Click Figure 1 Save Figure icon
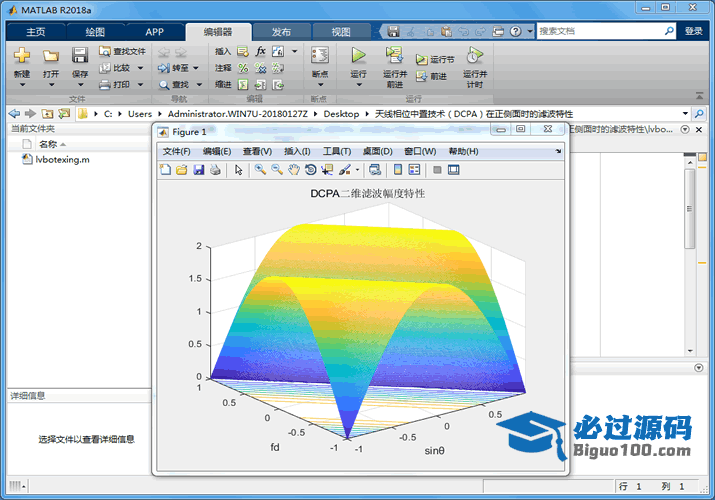Viewport: 715px width, 500px height. 199,170
